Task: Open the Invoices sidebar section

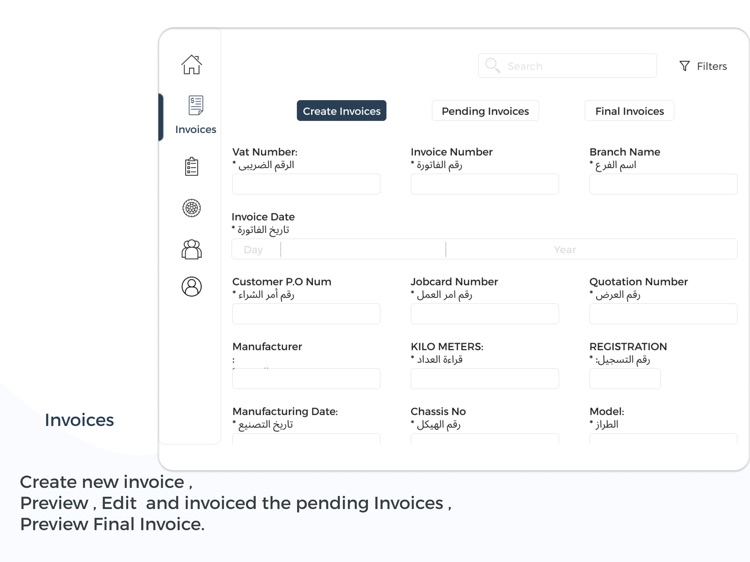Action: click(195, 115)
